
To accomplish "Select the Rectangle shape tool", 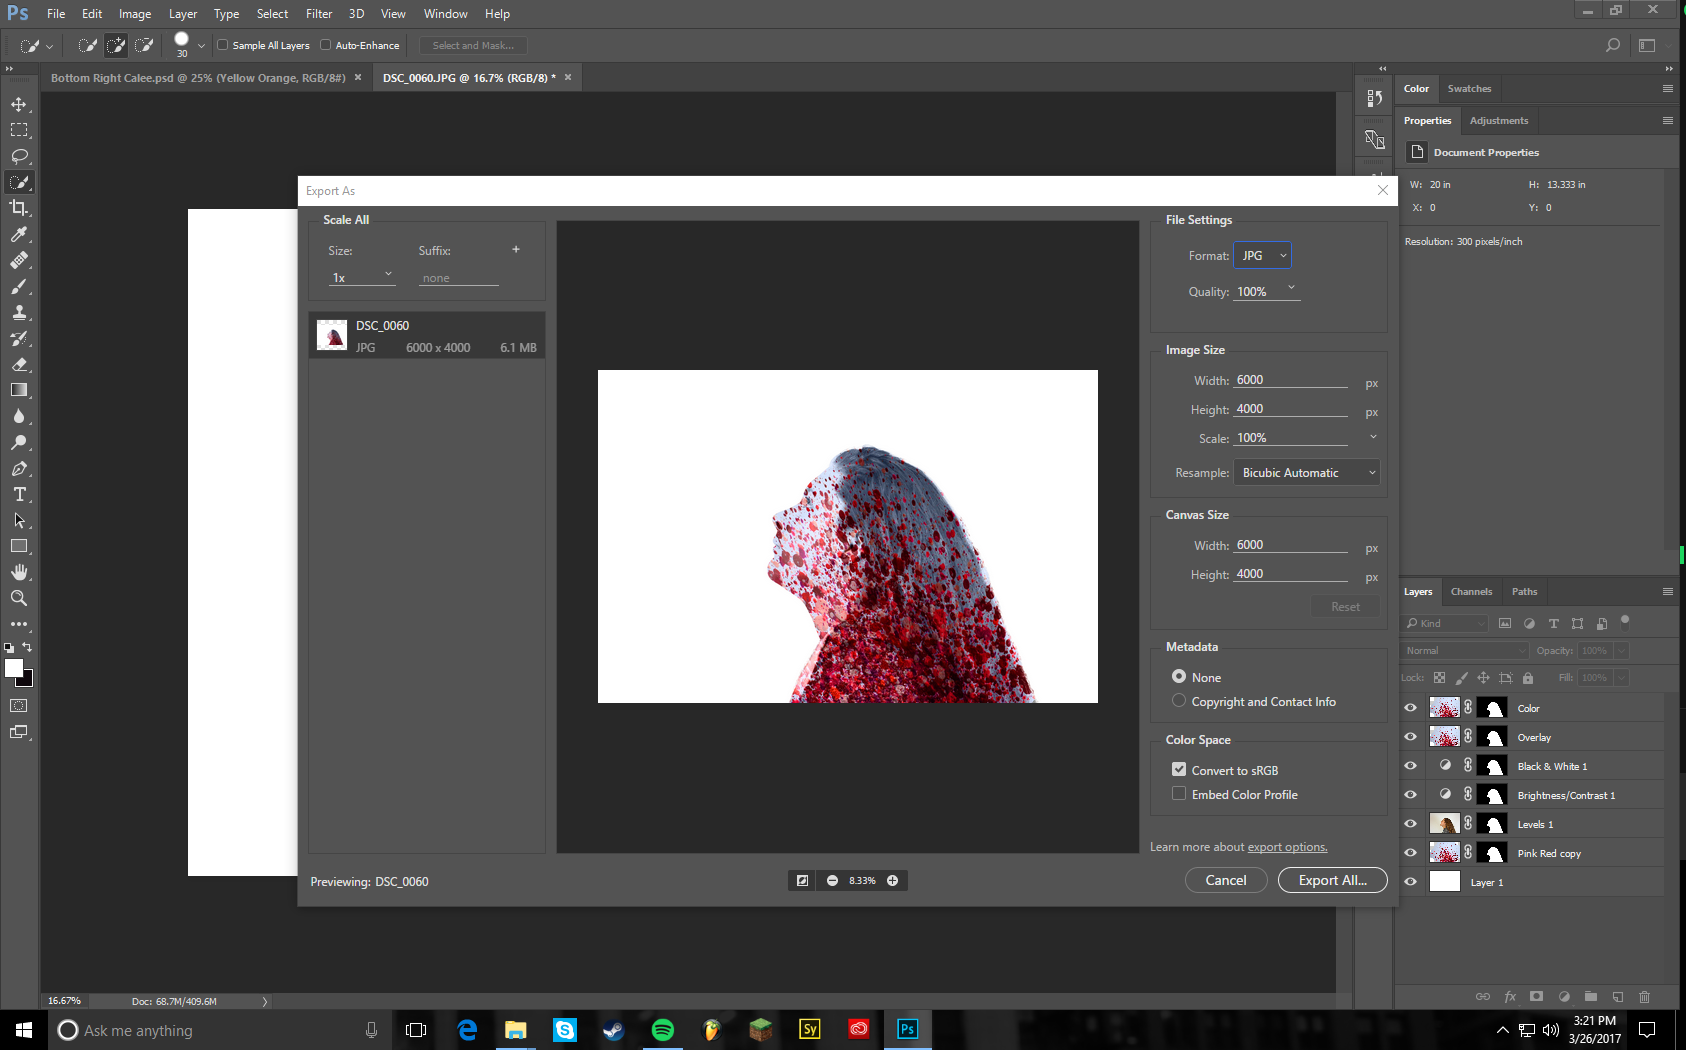I will (19, 546).
